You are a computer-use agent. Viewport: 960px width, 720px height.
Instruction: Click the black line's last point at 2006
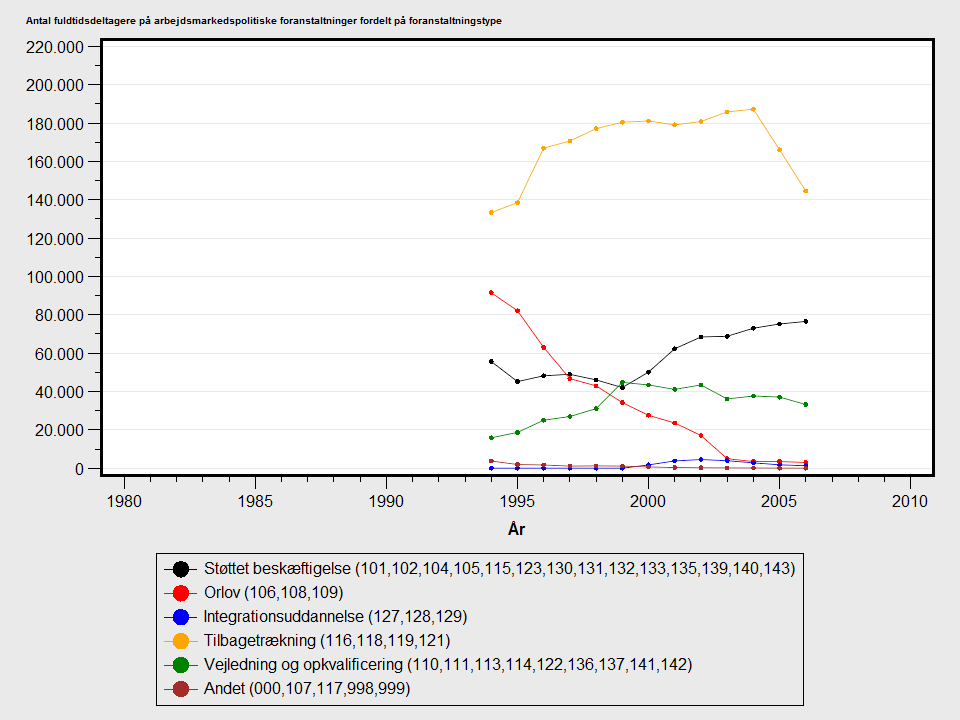[x=805, y=321]
